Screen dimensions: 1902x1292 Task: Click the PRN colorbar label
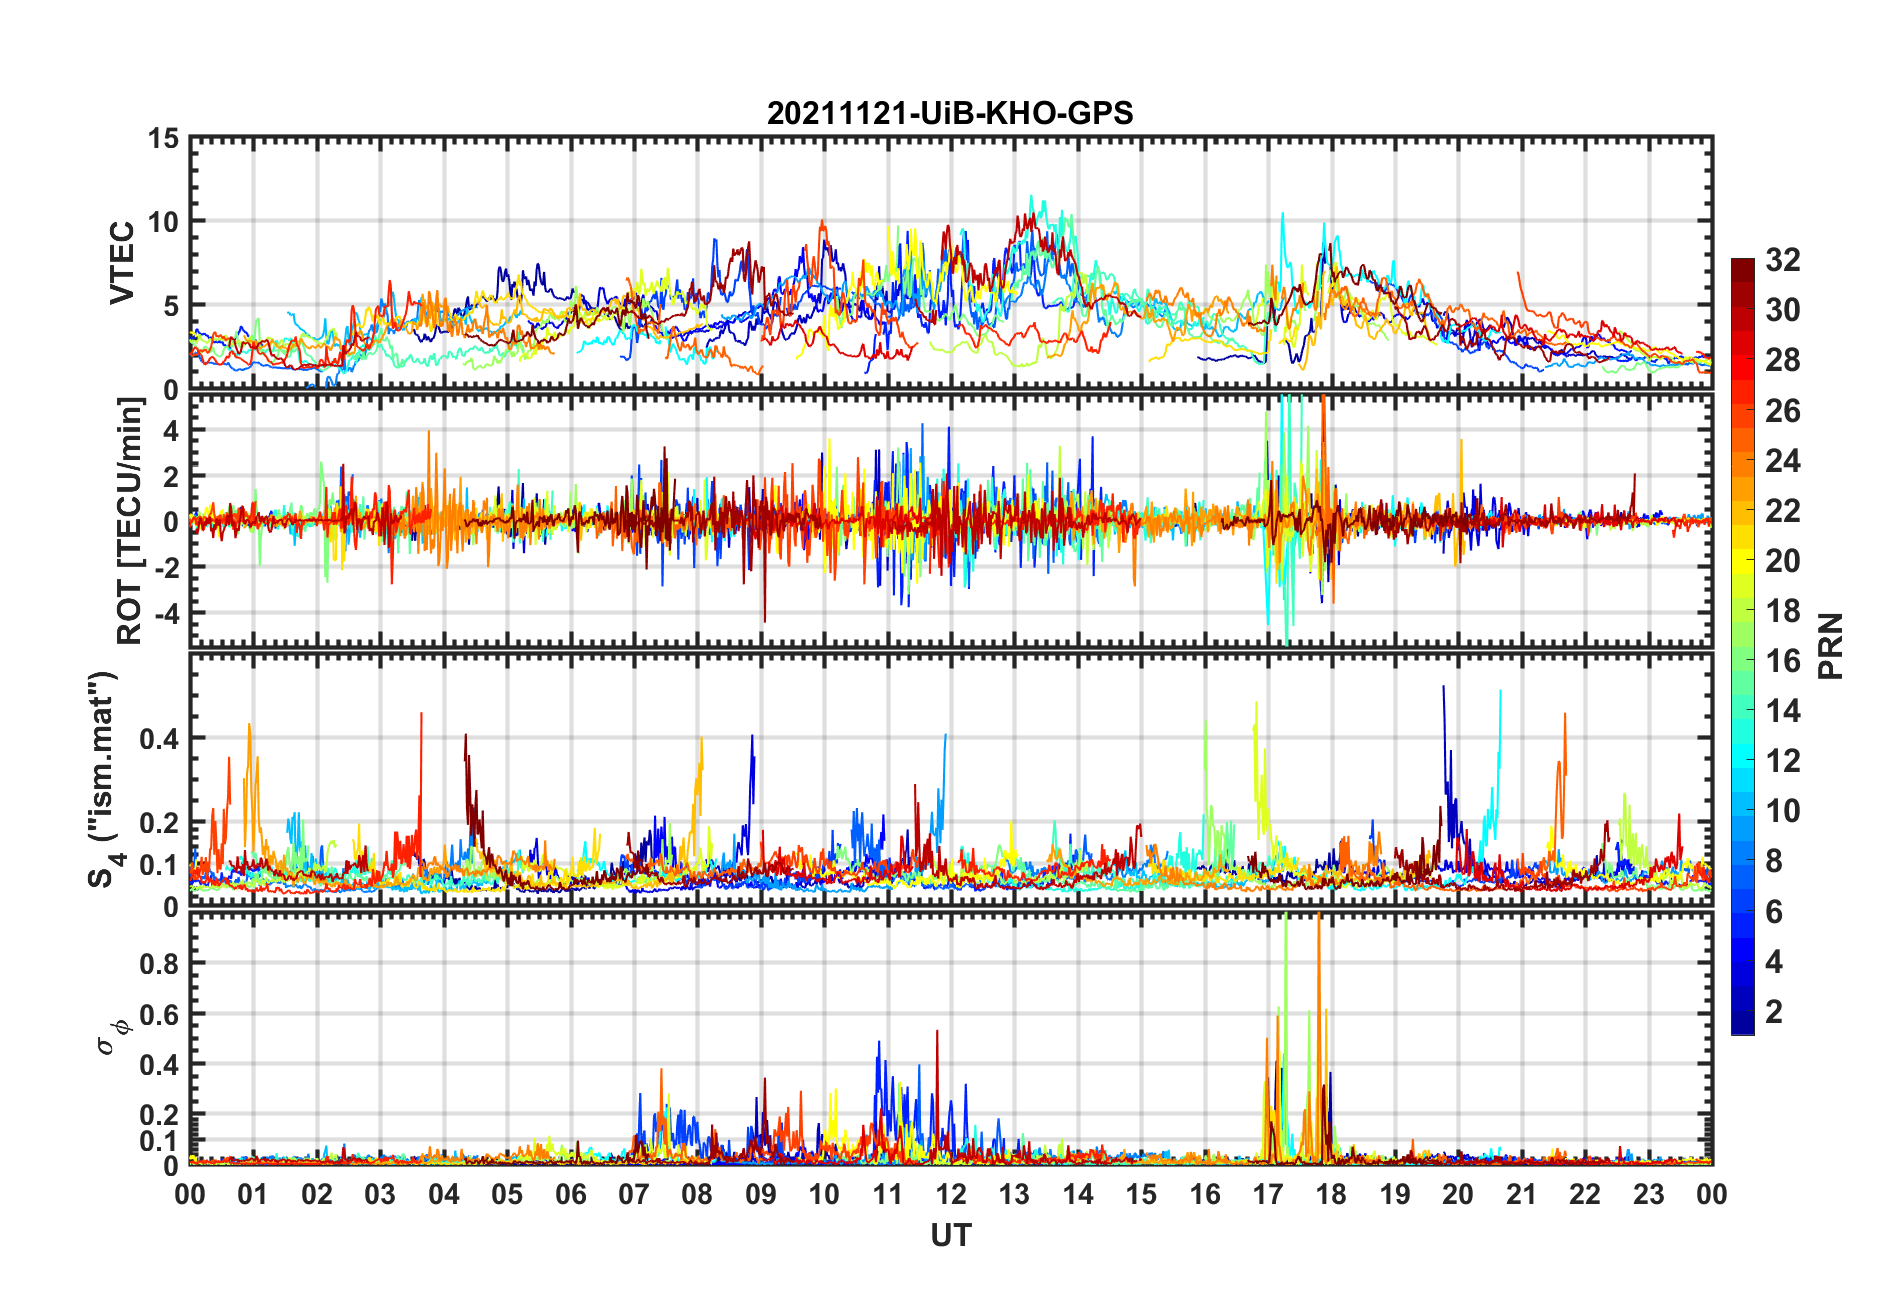[x=1830, y=646]
